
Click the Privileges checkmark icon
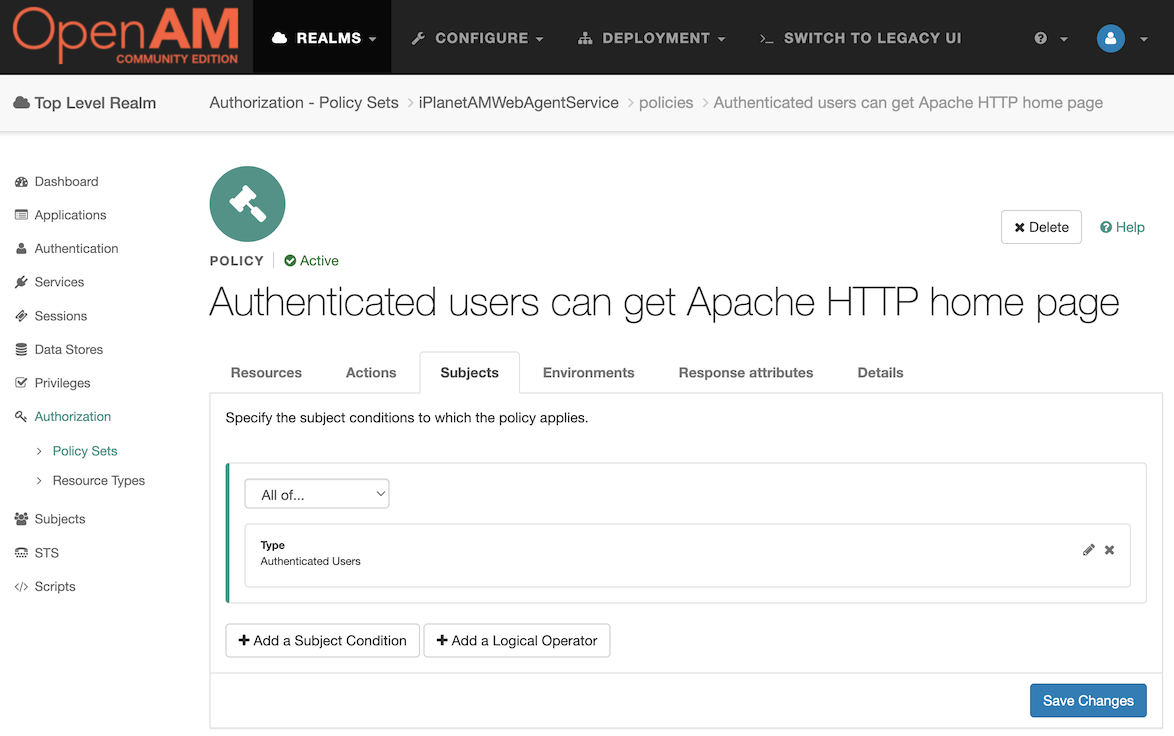21,383
